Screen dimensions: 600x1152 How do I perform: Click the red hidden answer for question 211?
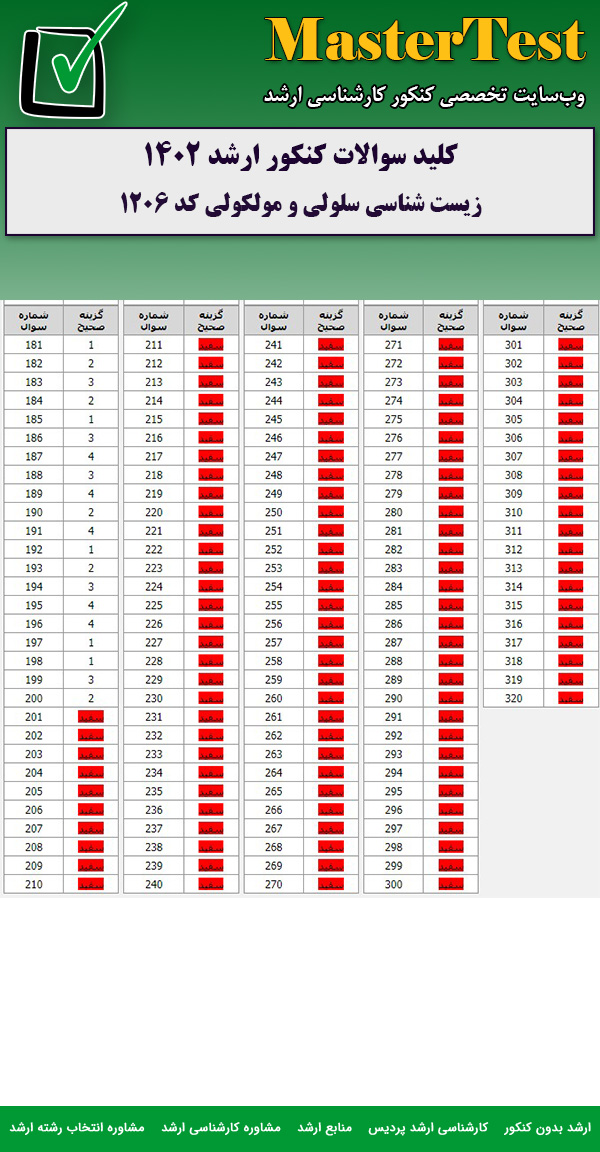[211, 345]
